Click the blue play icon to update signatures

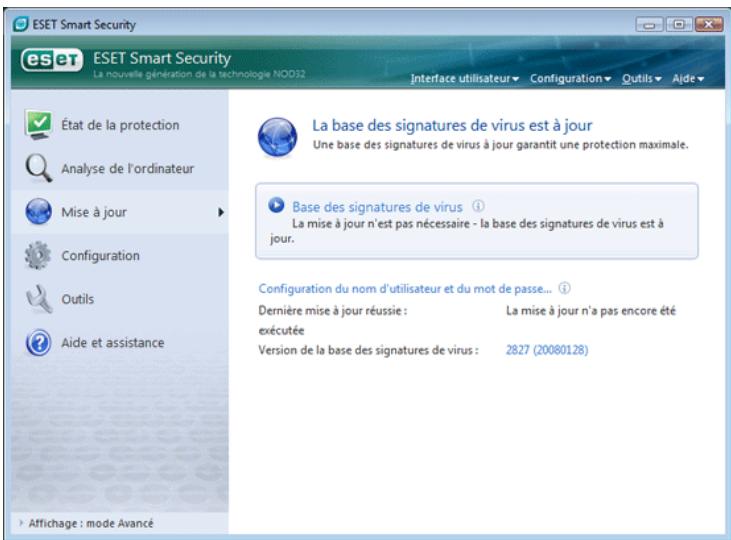tap(276, 205)
